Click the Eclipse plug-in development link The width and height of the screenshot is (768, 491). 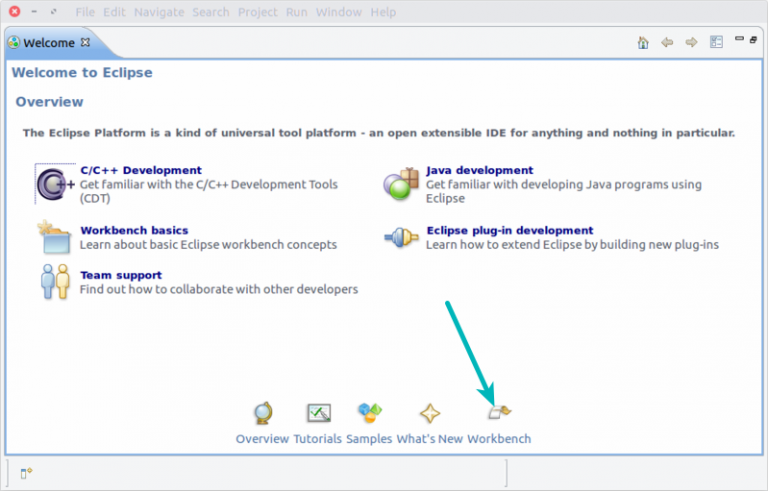coord(509,230)
